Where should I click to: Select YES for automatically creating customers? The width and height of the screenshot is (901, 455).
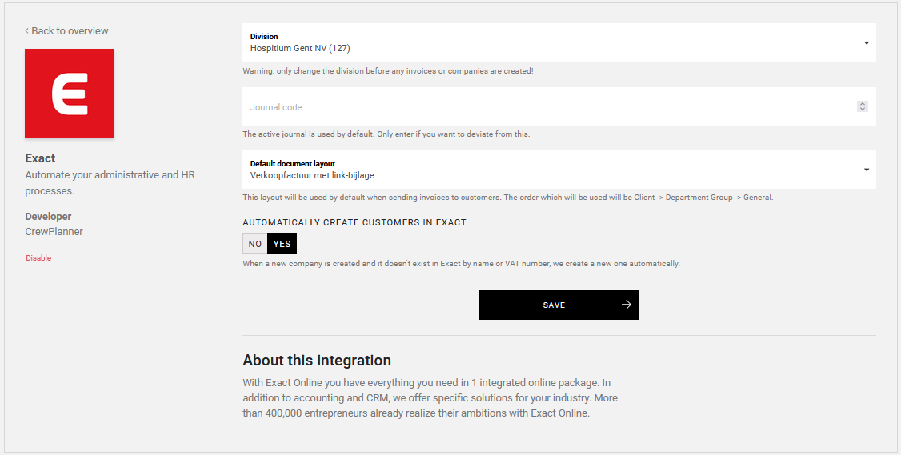pyautogui.click(x=282, y=243)
